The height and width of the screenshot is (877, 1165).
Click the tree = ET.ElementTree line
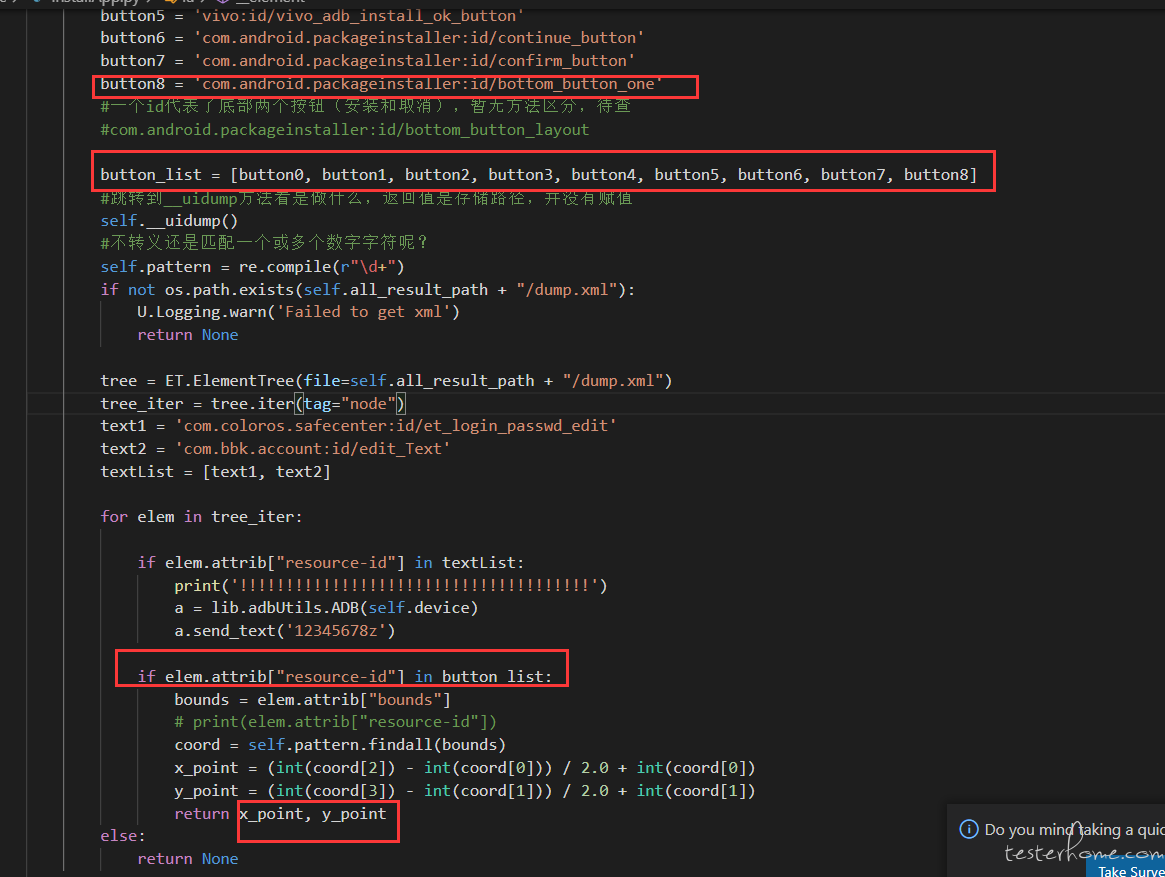pyautogui.click(x=386, y=381)
